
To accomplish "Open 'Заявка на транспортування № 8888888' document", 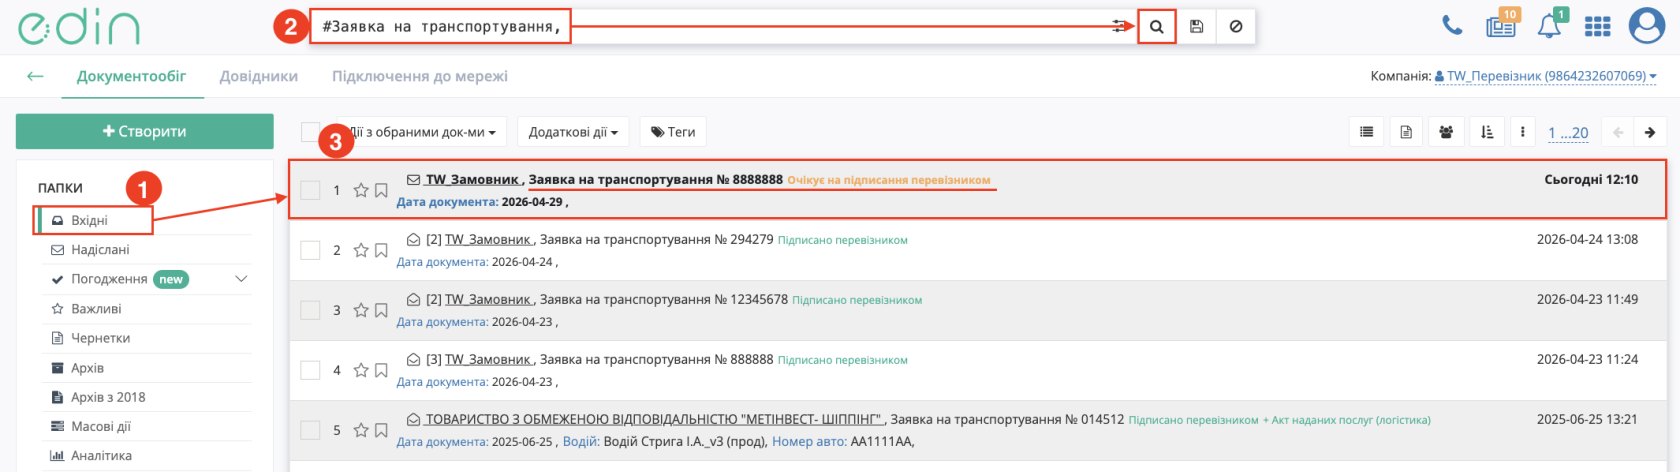I will click(x=655, y=180).
